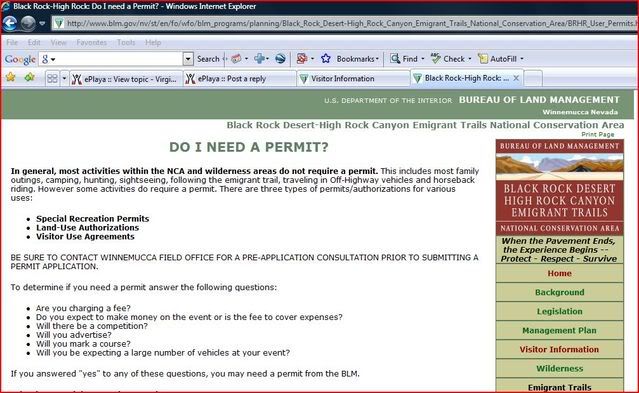Open the Legislation sidebar link

(560, 311)
